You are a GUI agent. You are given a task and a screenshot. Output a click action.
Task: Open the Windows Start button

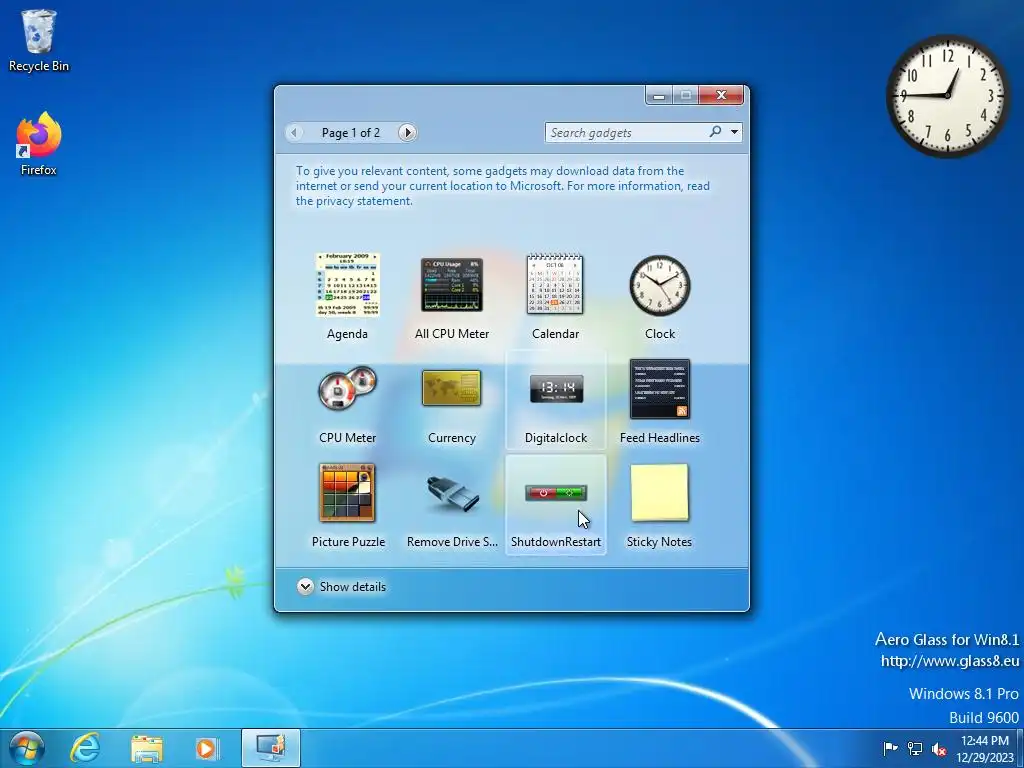[27, 748]
